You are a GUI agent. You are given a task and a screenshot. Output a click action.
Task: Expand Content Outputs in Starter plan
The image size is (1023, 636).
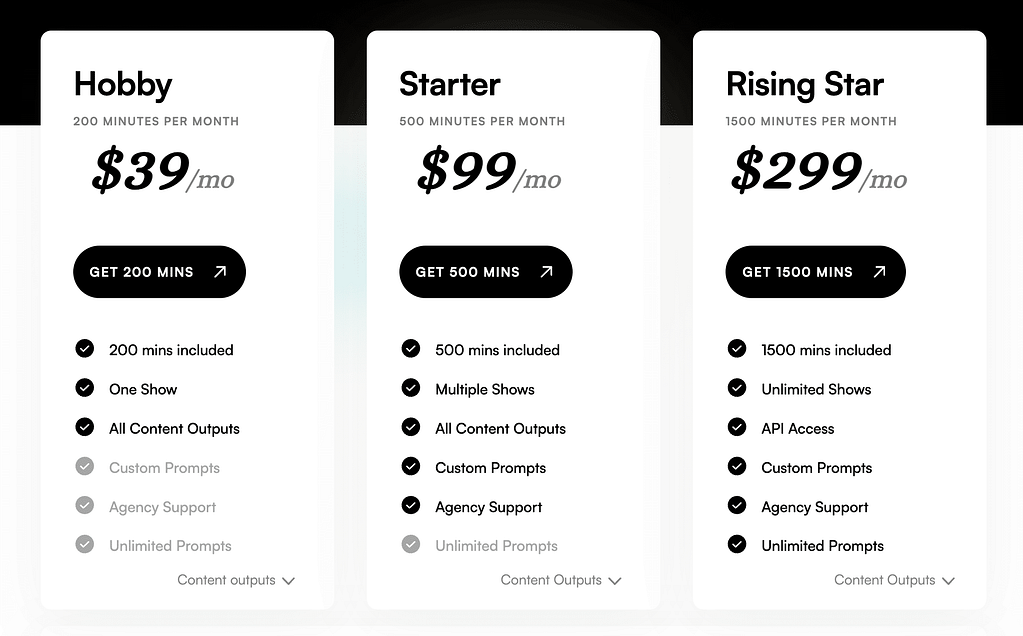click(561, 580)
